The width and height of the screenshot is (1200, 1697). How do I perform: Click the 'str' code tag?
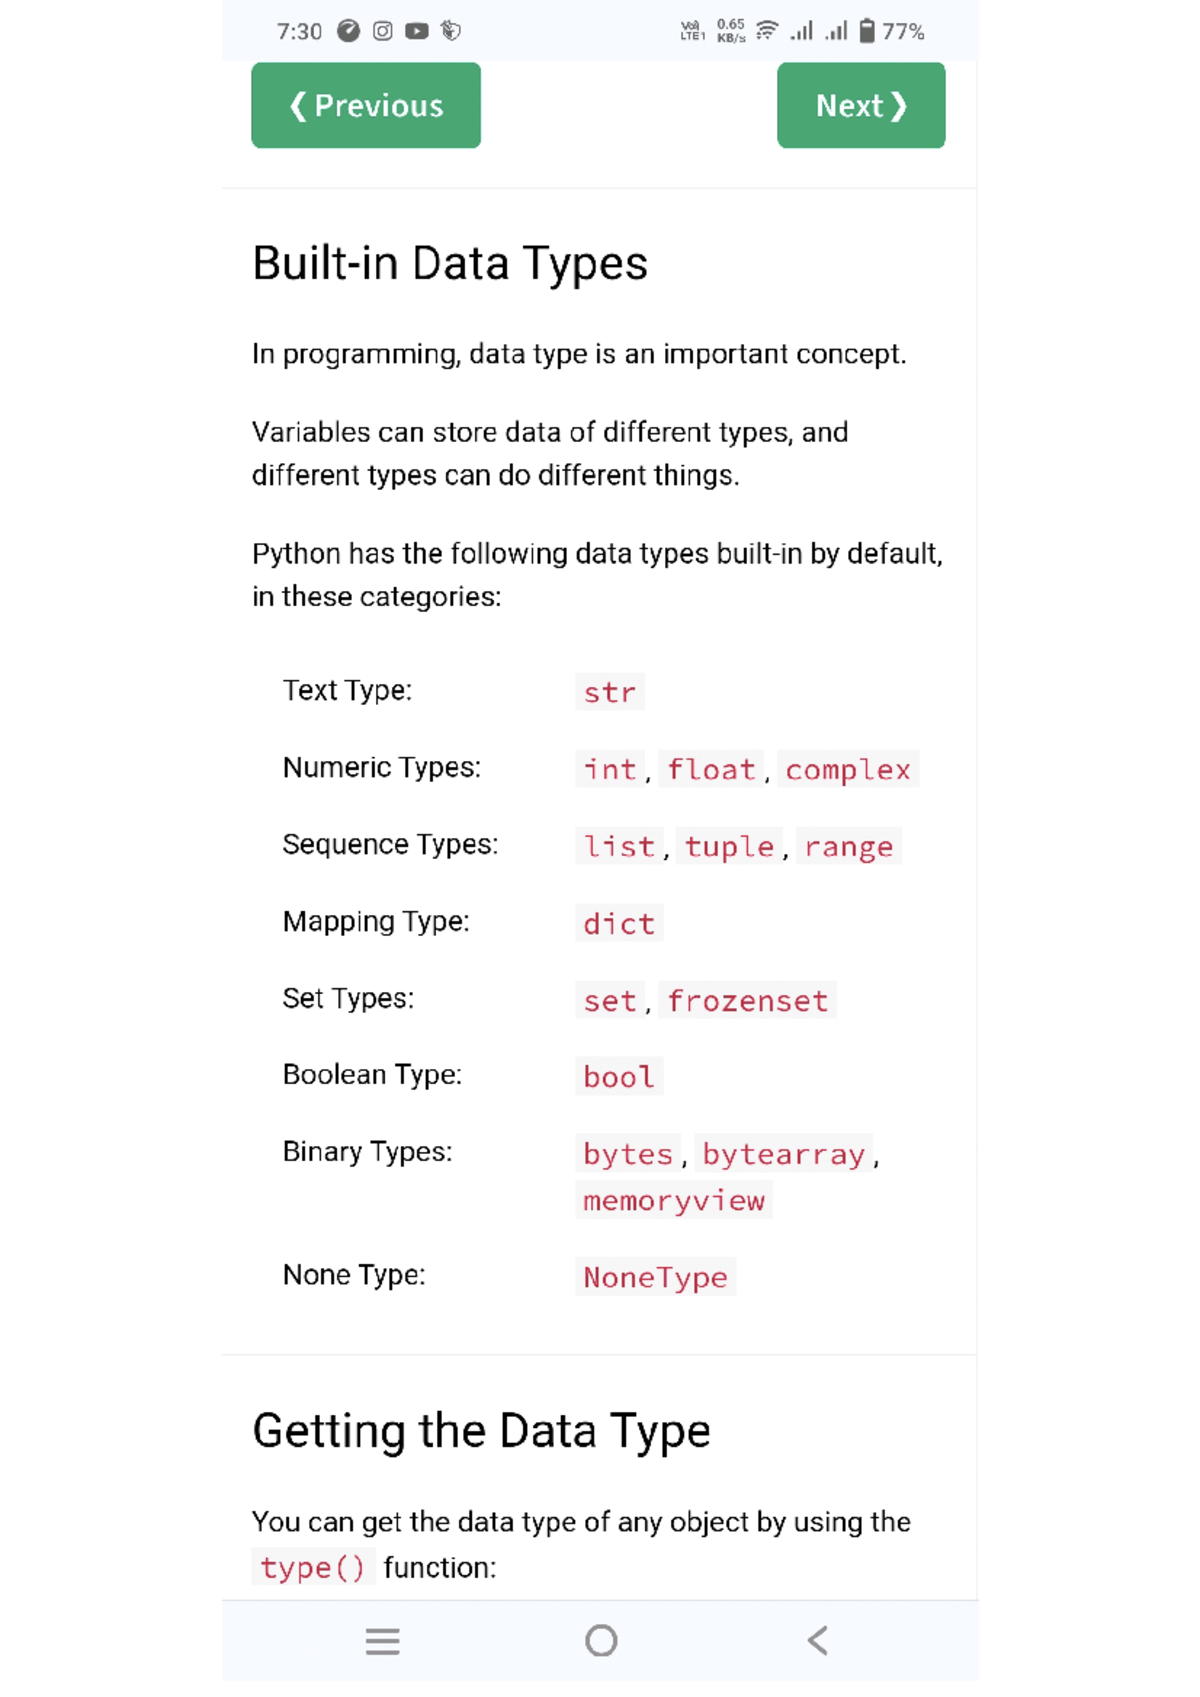610,692
